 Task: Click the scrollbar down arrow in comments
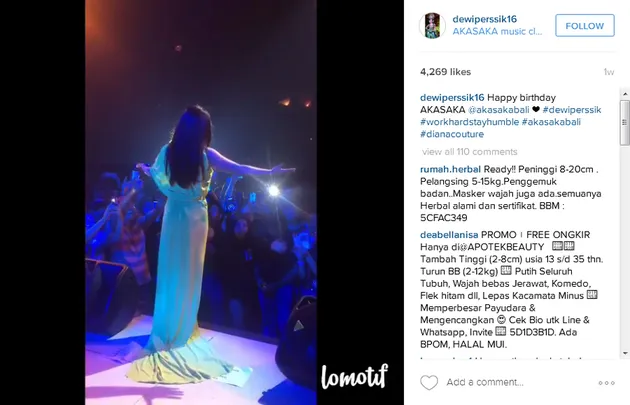(625, 353)
